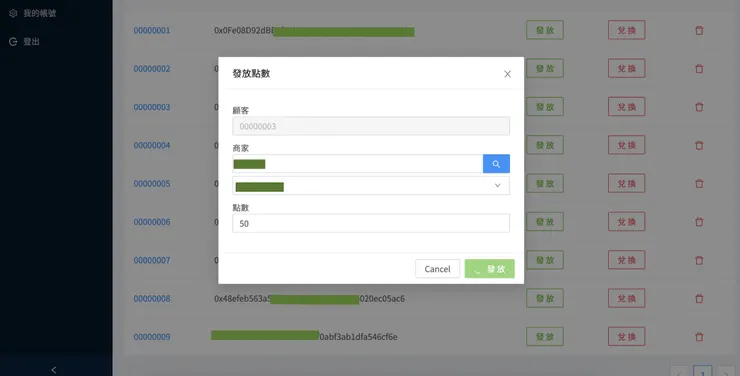Click 發放 button in row 00000002

[x=545, y=68]
